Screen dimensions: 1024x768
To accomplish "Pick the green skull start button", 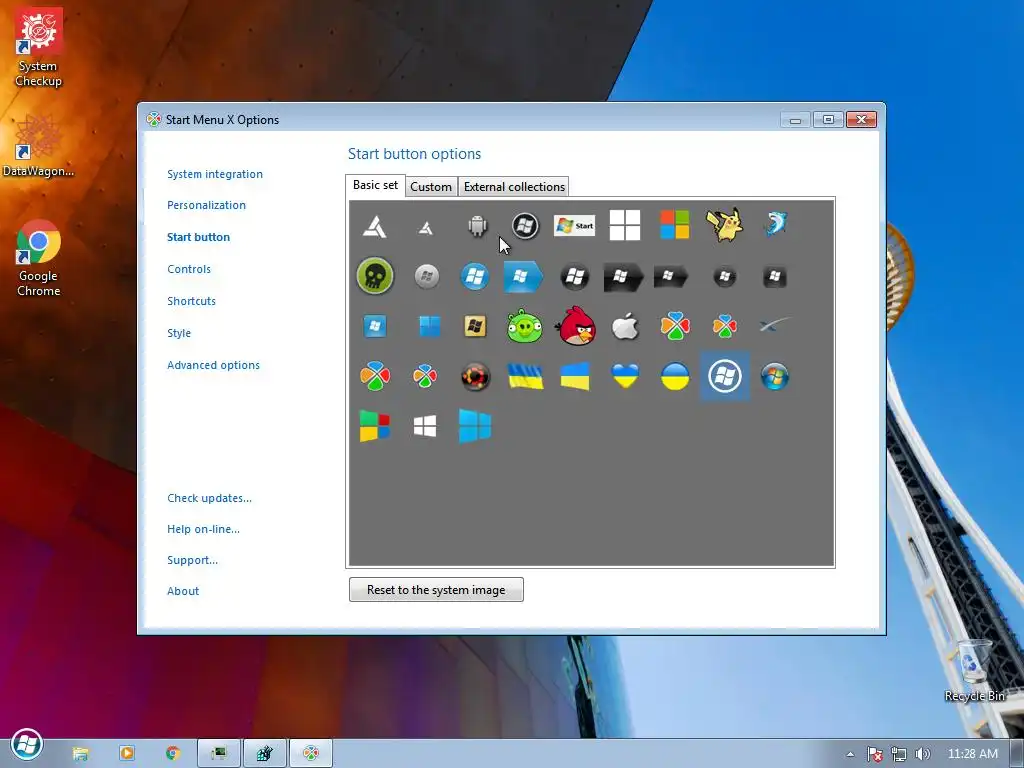I will point(375,276).
